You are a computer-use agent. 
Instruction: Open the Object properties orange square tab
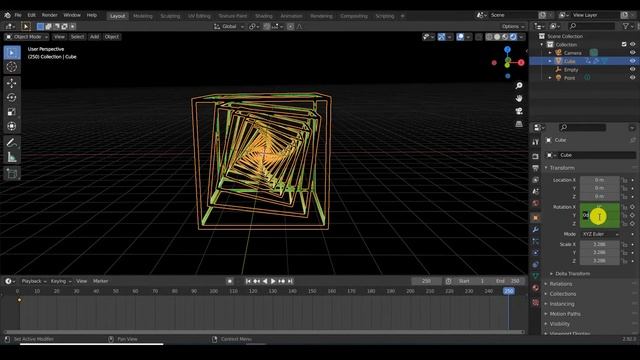point(536,218)
